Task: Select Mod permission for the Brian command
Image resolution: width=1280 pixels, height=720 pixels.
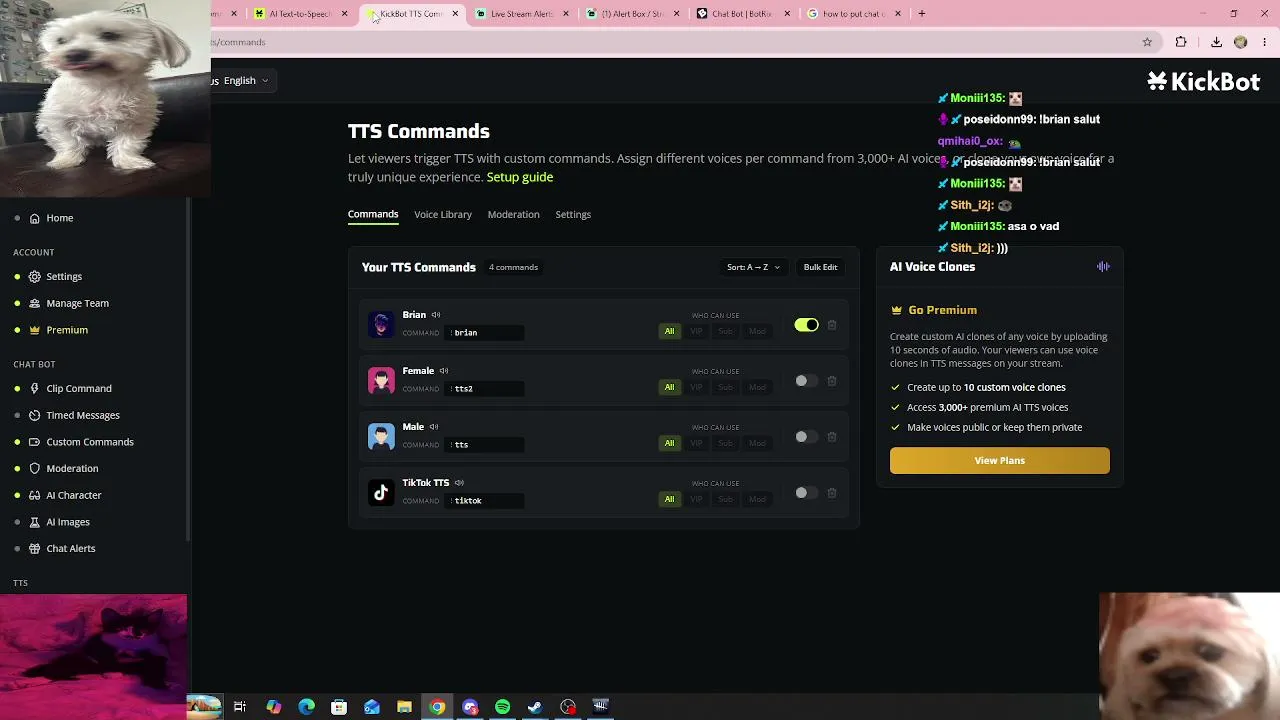Action: (757, 332)
